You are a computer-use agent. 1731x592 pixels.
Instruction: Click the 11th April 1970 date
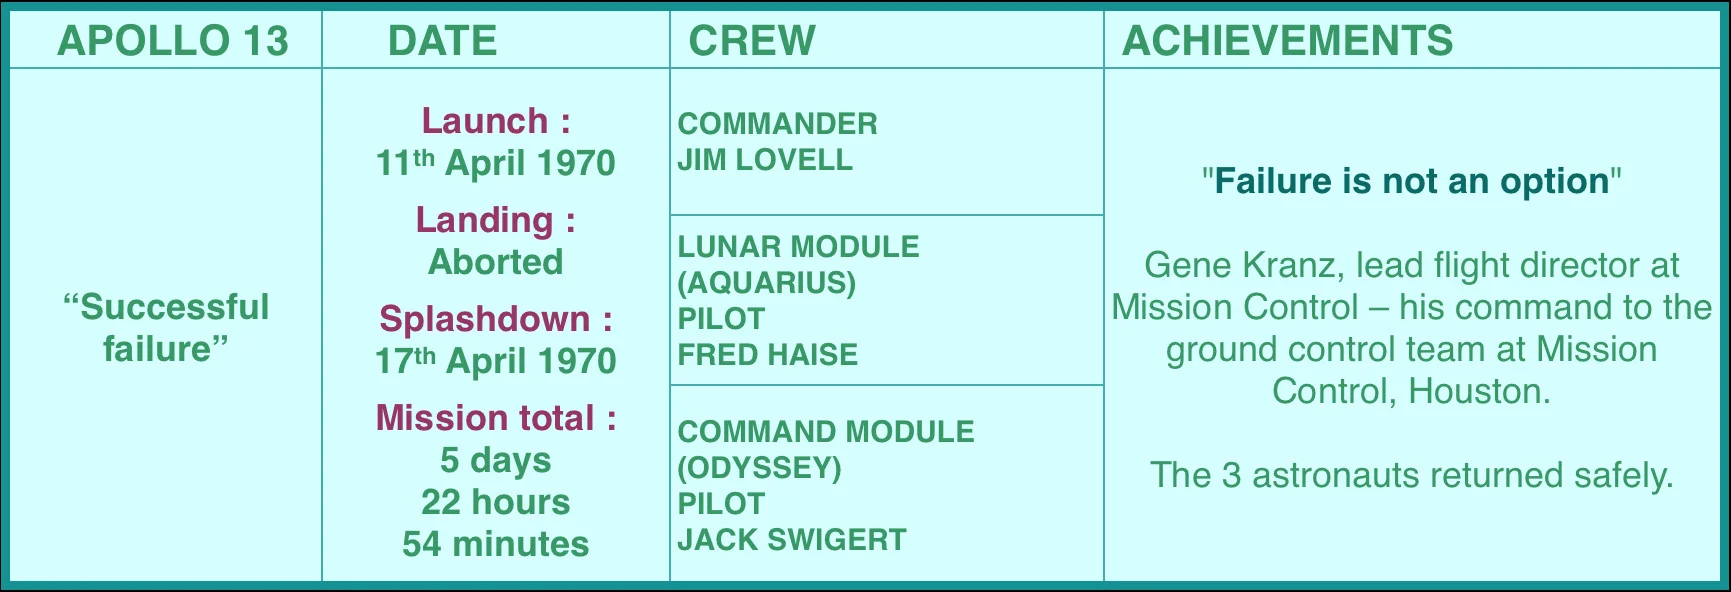click(496, 163)
